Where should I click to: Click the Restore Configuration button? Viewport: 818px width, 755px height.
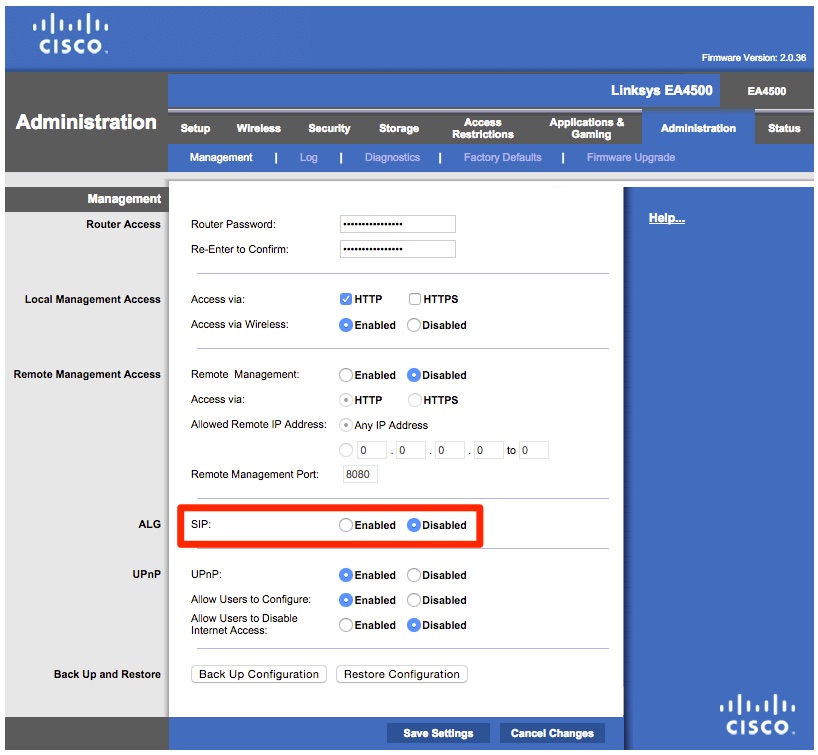coord(402,674)
